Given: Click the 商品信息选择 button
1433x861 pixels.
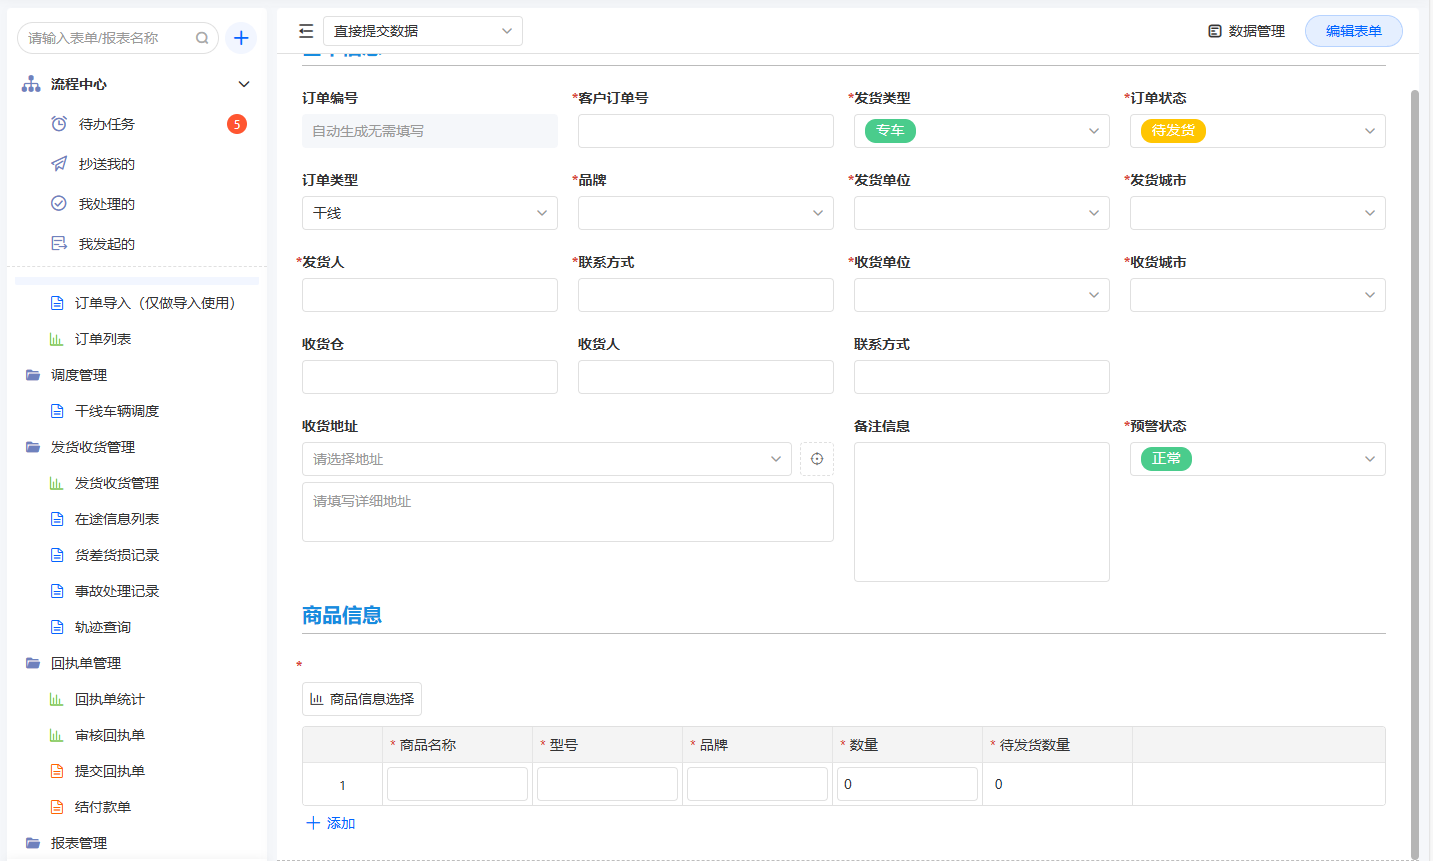Looking at the screenshot, I should pyautogui.click(x=362, y=699).
